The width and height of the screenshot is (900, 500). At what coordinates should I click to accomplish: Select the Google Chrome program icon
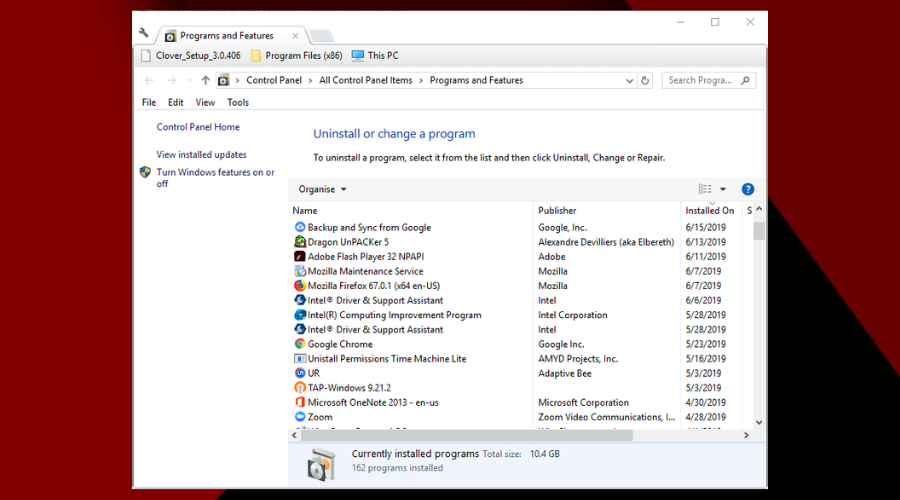(x=300, y=344)
